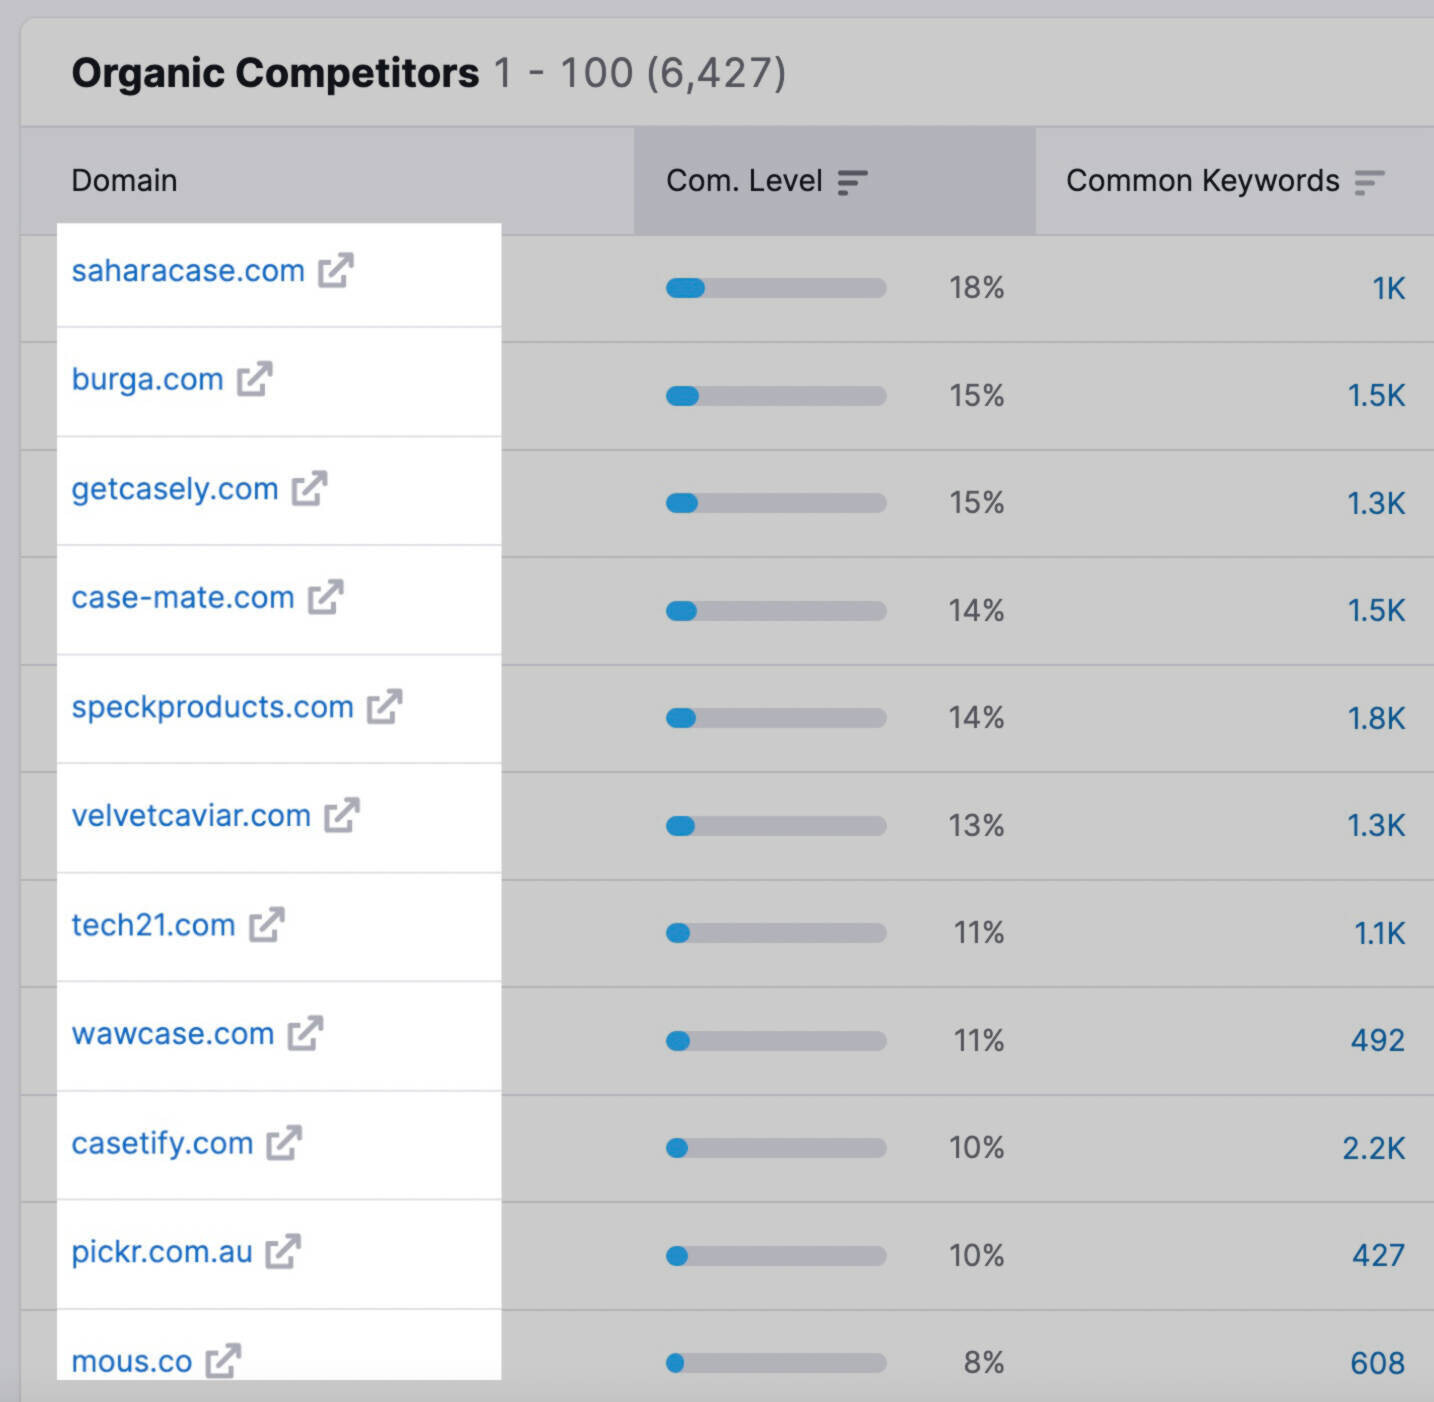Click burga.com's 15% competition value

click(x=976, y=395)
